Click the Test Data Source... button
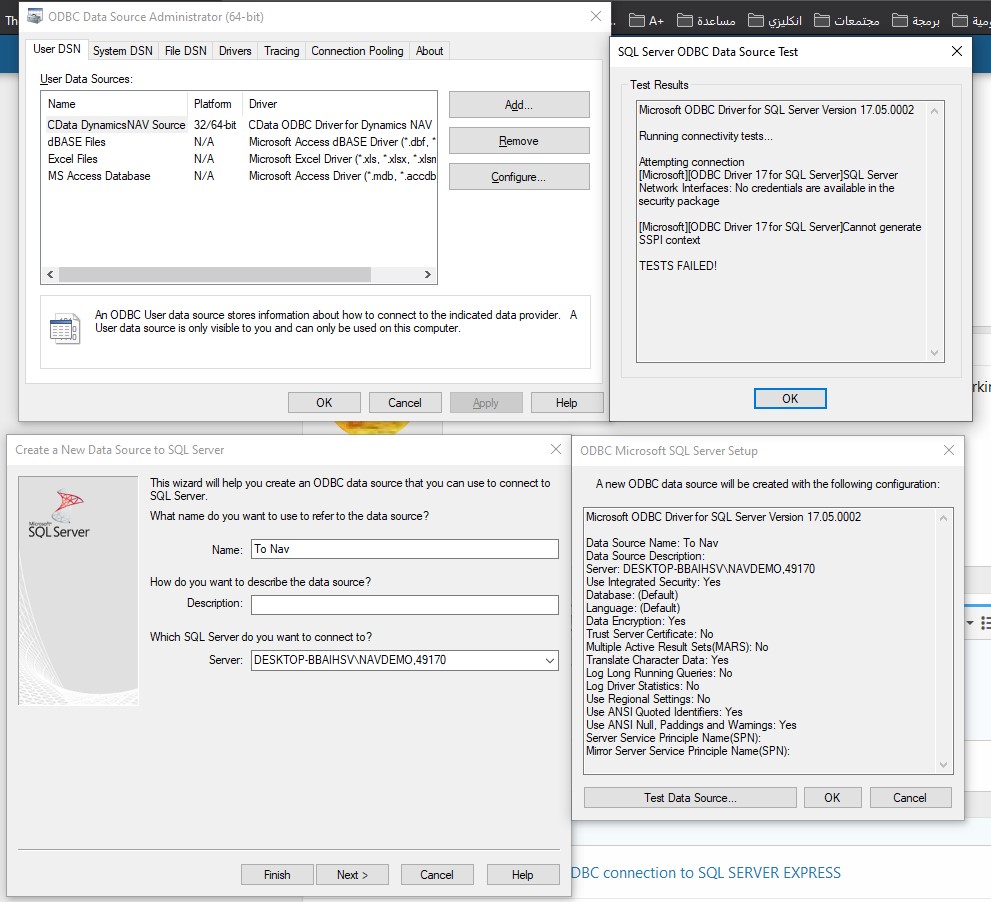Viewport: 991px width, 902px height. click(690, 798)
